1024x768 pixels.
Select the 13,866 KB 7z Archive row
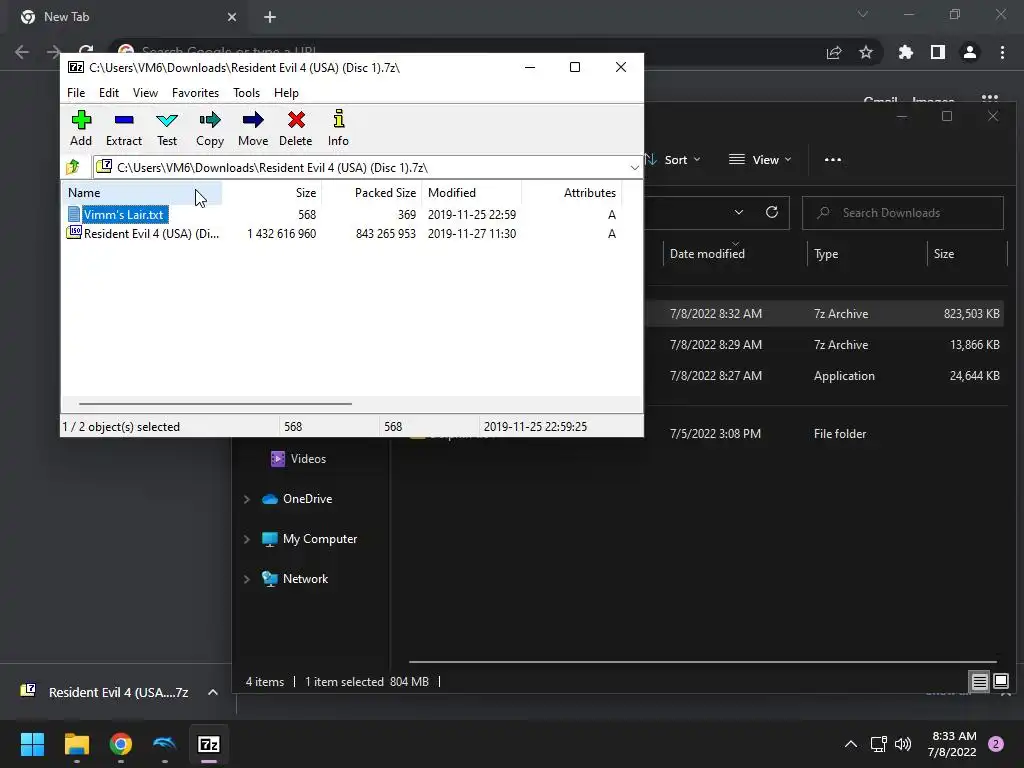click(825, 345)
